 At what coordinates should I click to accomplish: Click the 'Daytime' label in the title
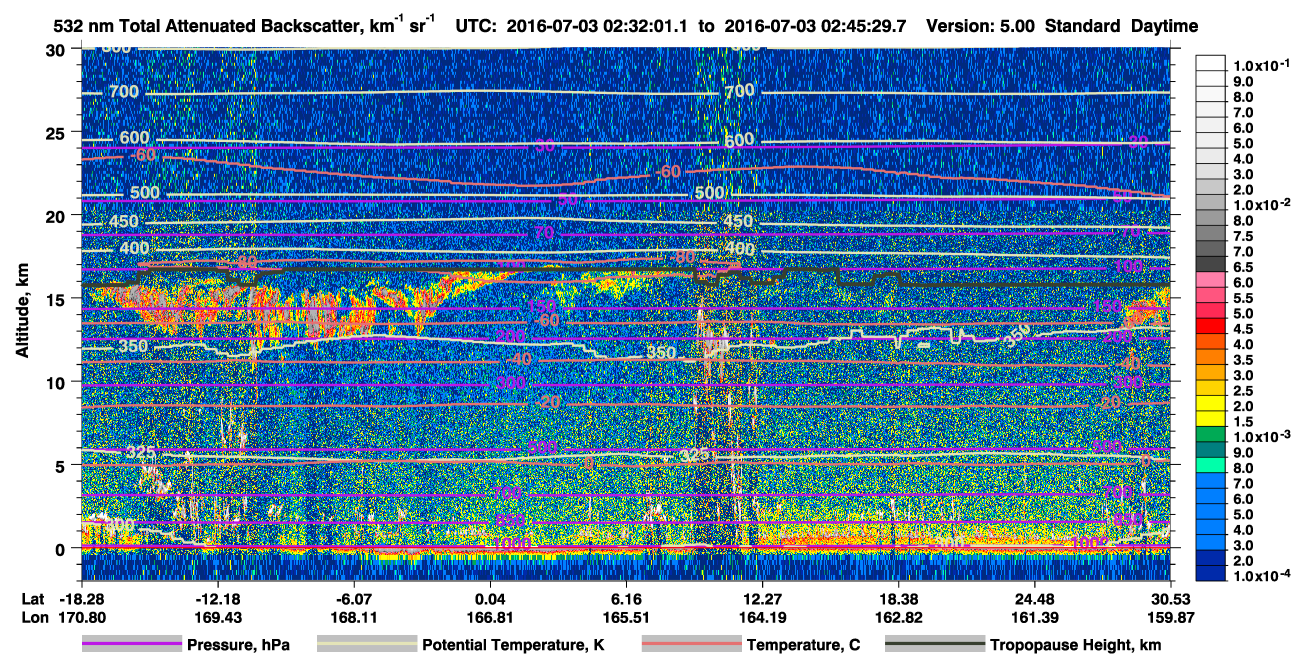(1164, 26)
